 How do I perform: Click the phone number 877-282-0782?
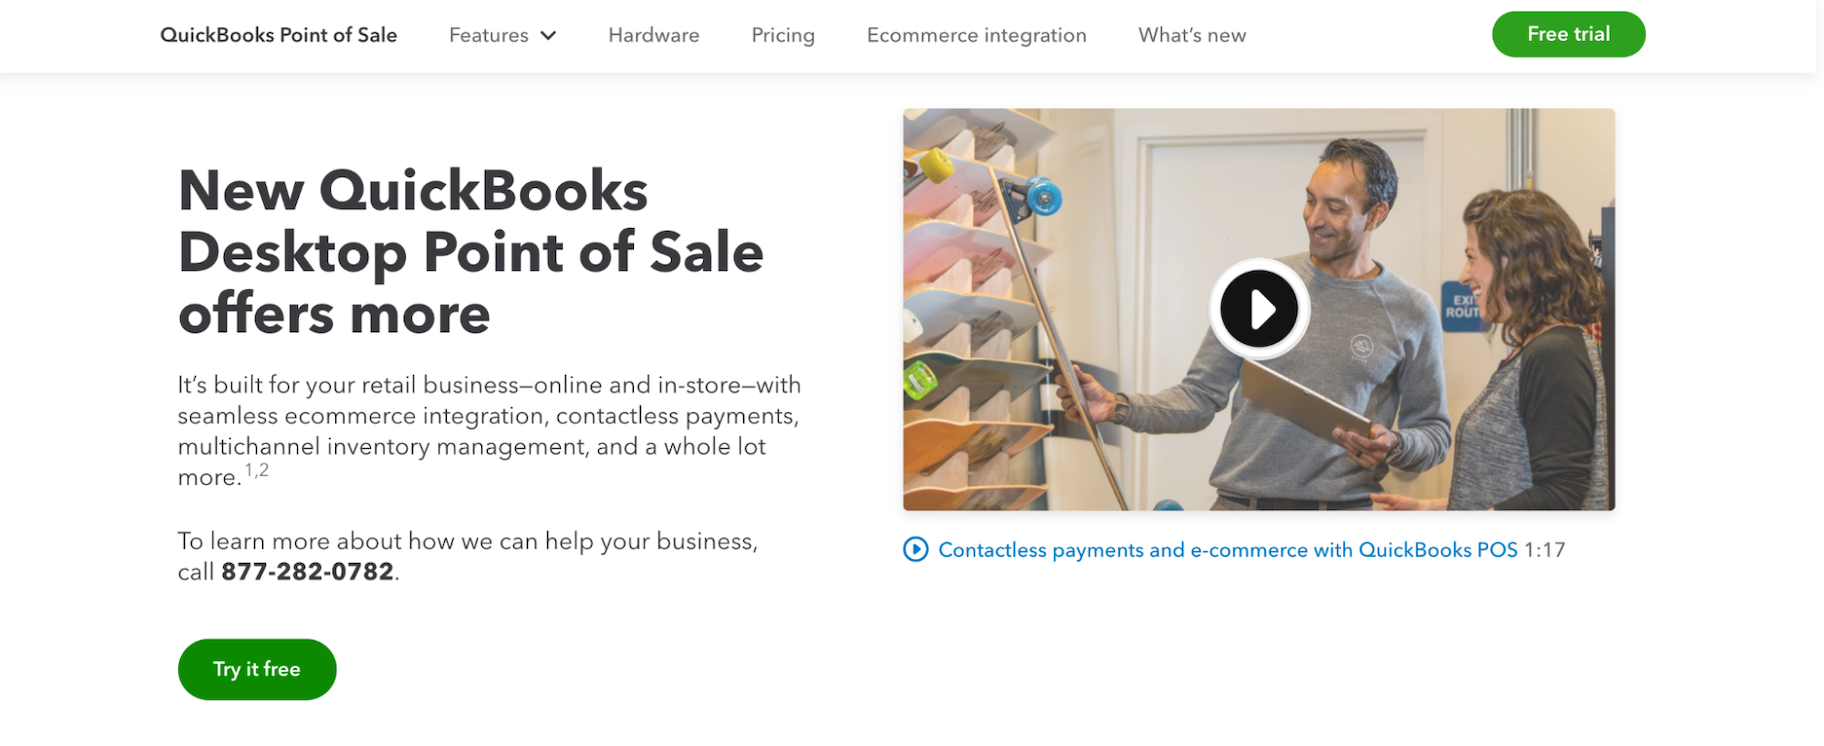[x=308, y=572]
